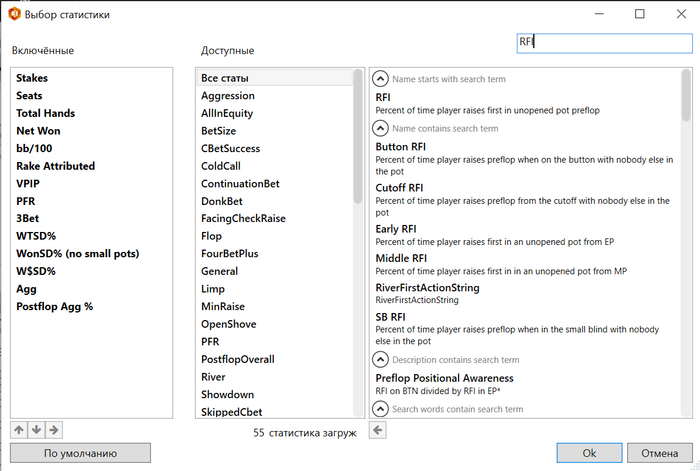Click the move stat down arrow
This screenshot has width=700, height=471.
click(x=36, y=430)
